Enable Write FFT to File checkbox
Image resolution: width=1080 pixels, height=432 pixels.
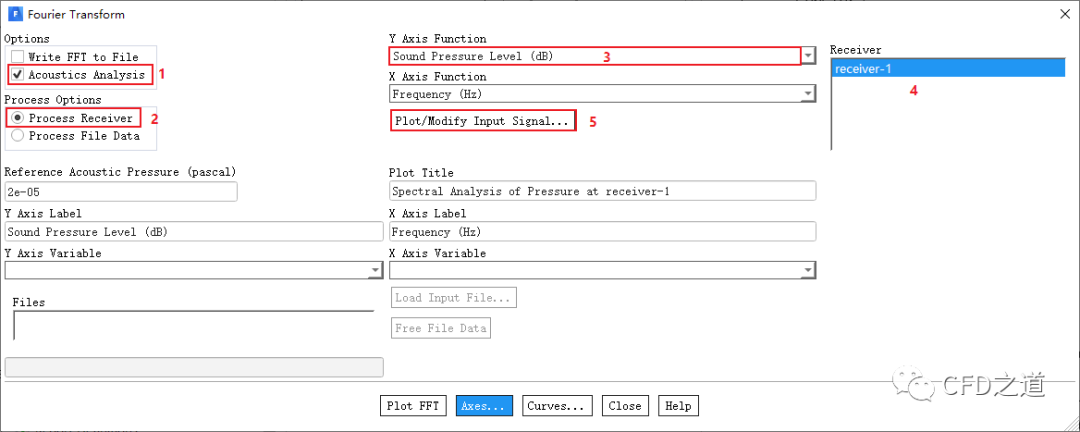click(17, 57)
